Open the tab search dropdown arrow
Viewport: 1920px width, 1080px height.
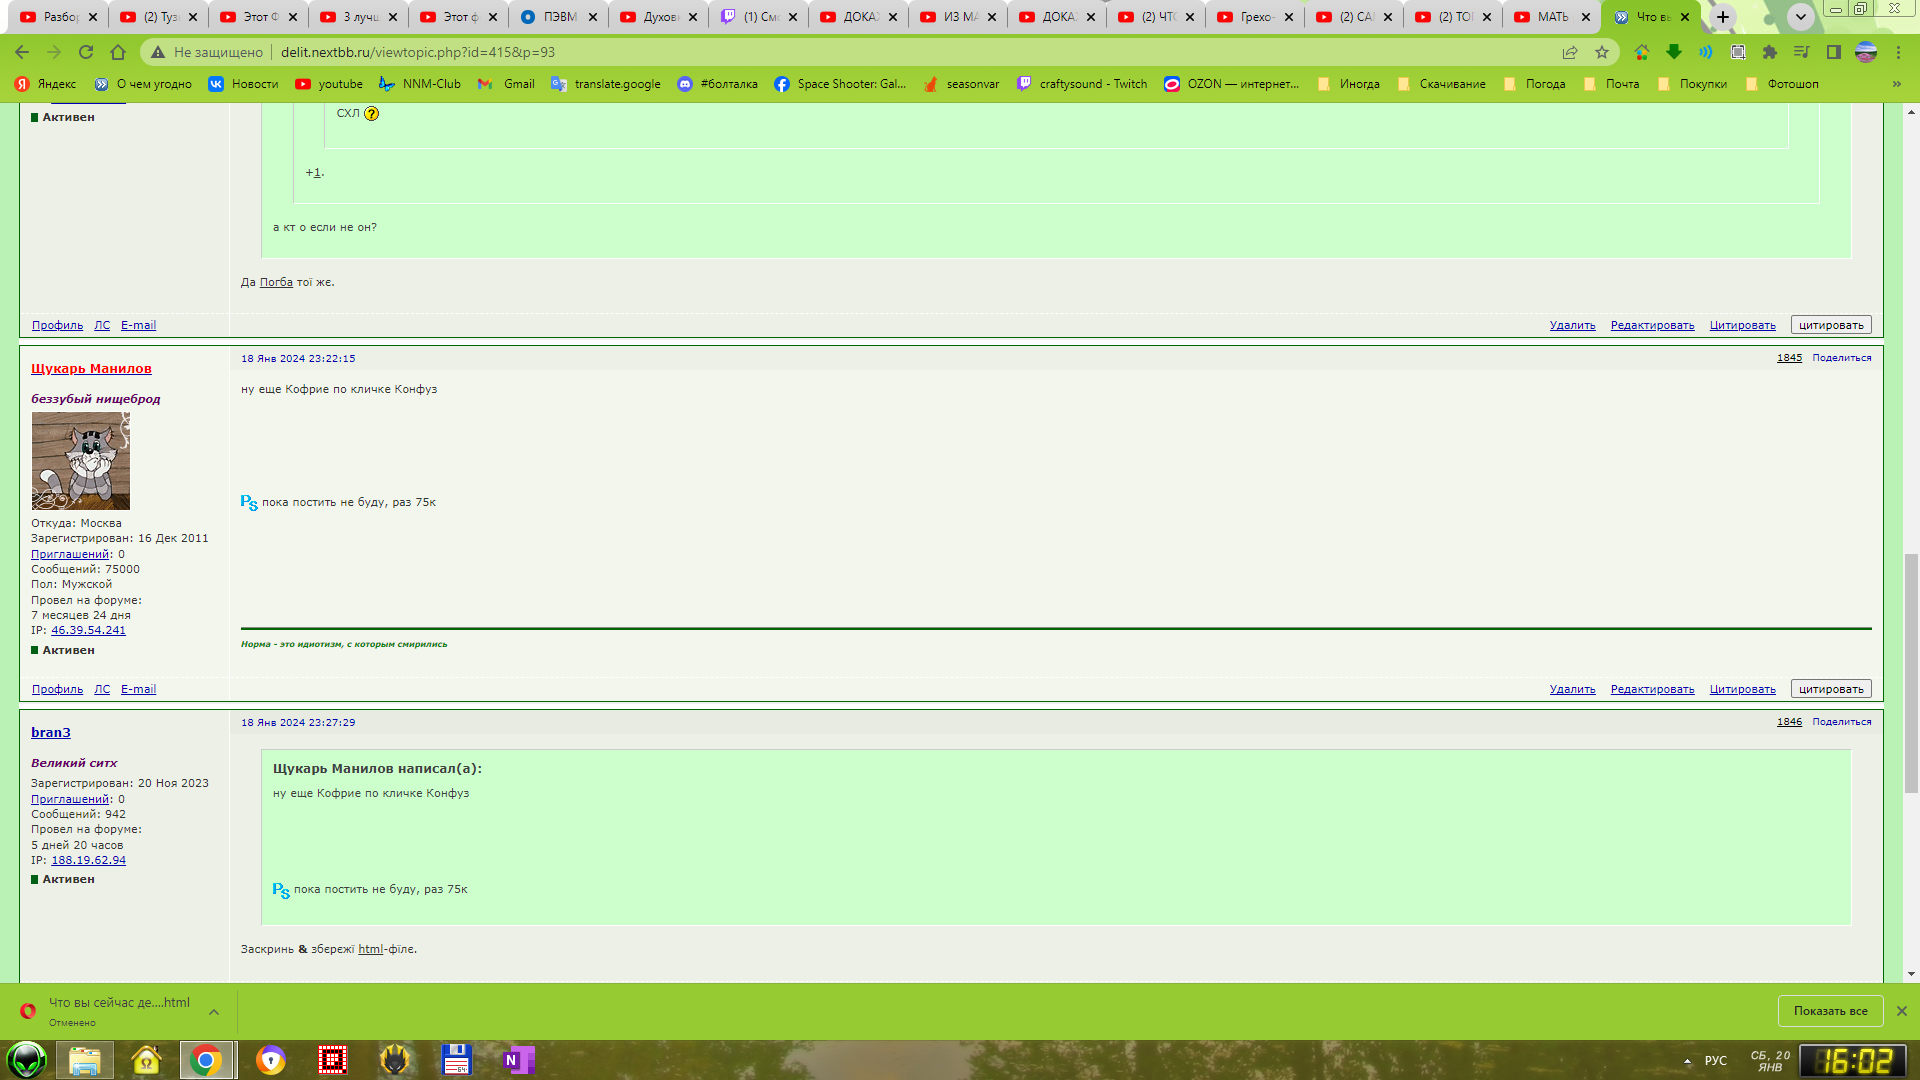coord(1801,17)
